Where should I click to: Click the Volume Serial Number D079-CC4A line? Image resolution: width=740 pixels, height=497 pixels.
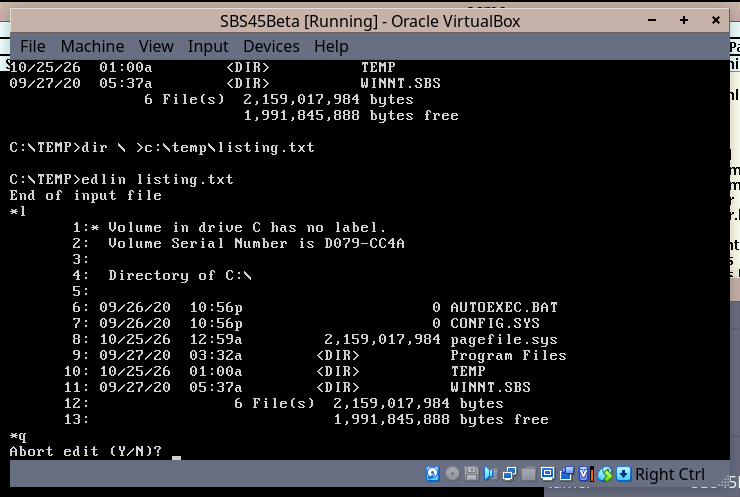pos(256,244)
